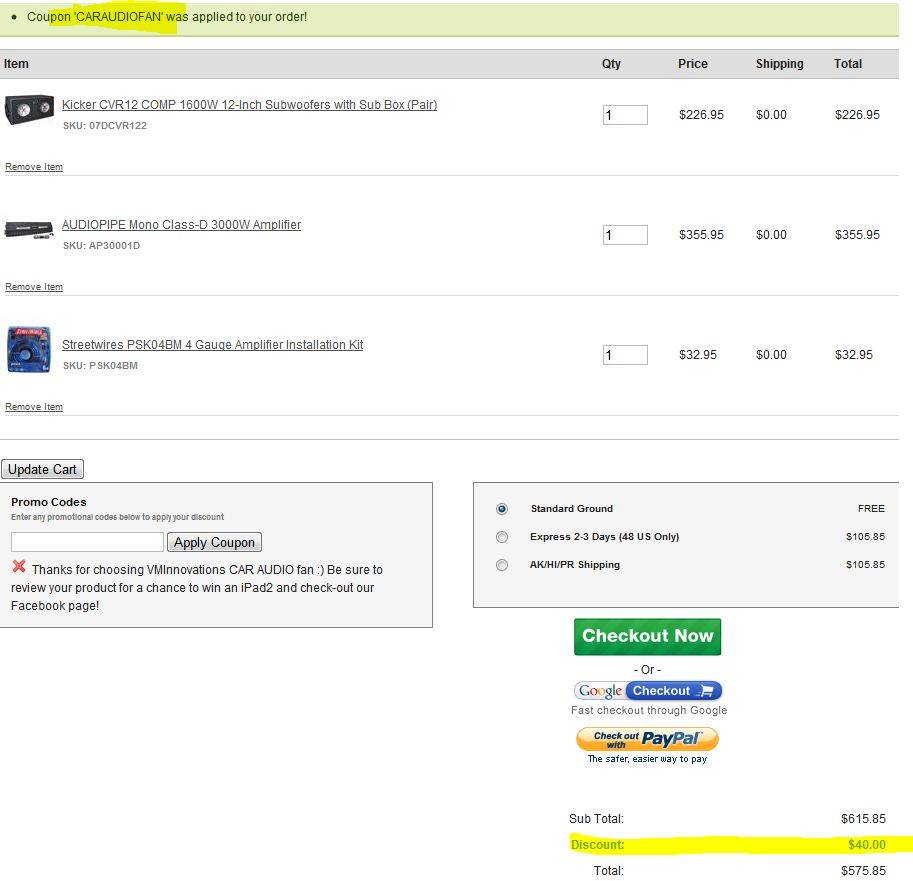The image size is (913, 881).
Task: Remove the Streetwires installation kit item
Action: (34, 406)
